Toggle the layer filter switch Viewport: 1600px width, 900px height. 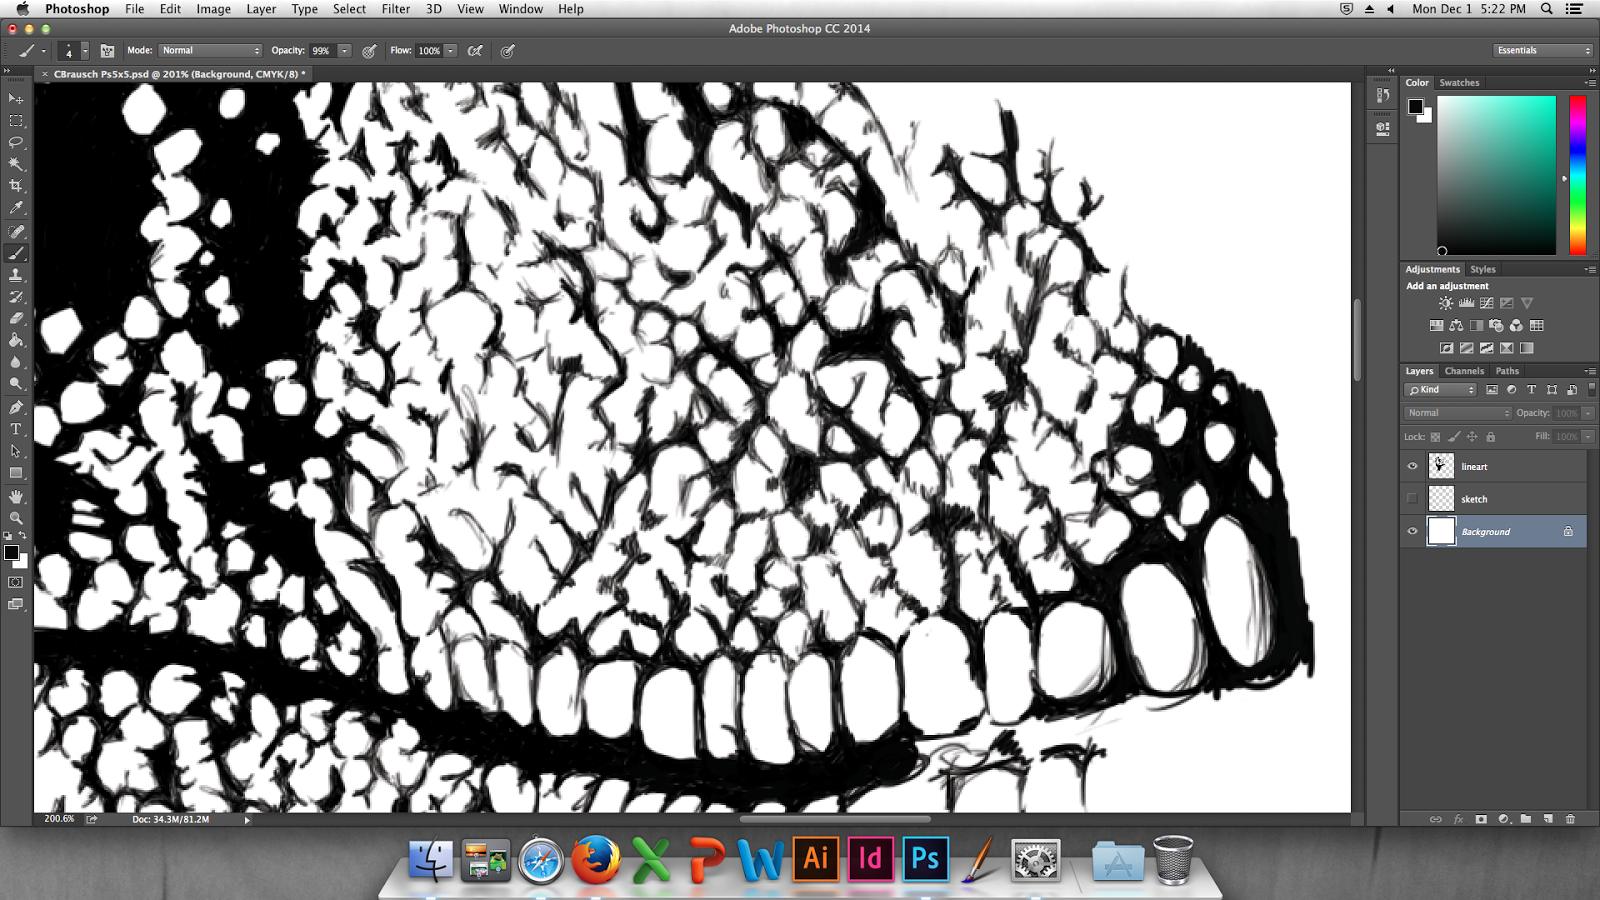tap(1591, 389)
